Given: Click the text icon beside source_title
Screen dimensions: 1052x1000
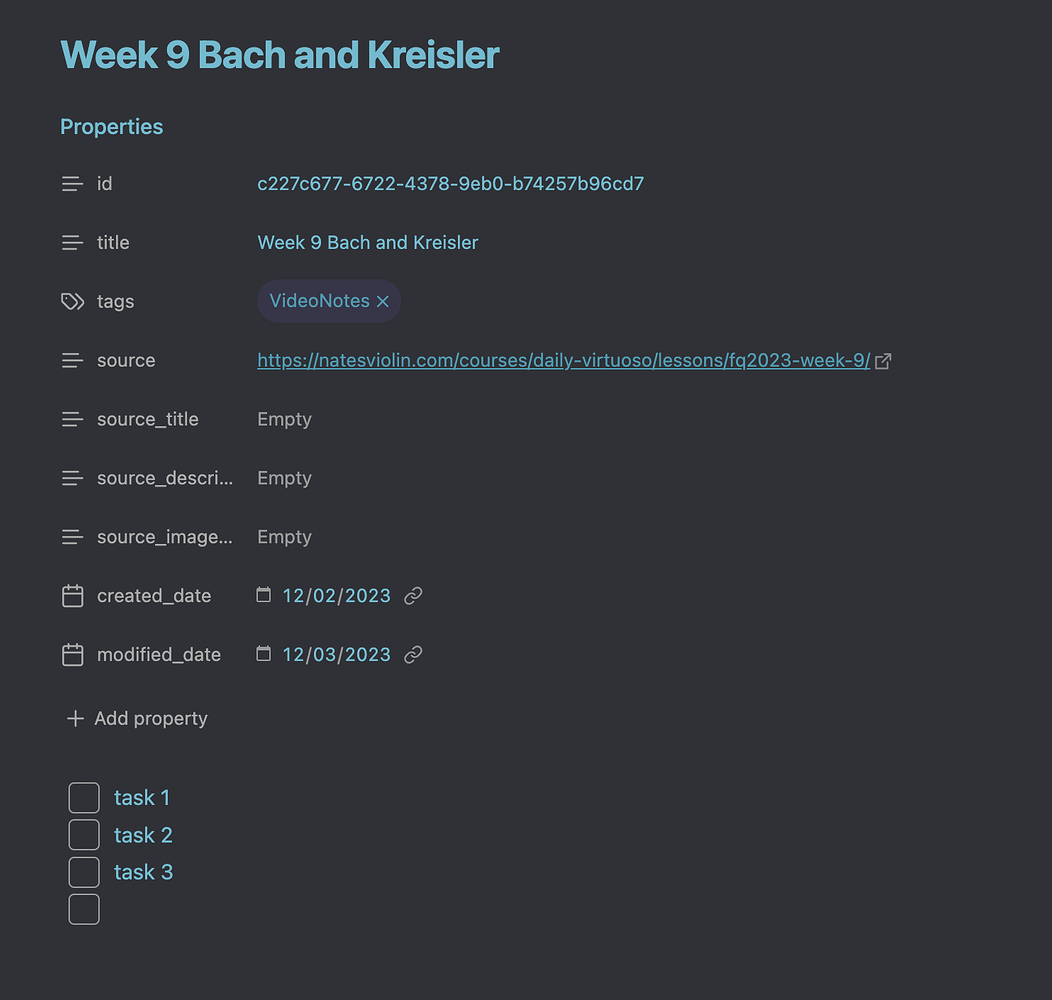Looking at the screenshot, I should (71, 419).
